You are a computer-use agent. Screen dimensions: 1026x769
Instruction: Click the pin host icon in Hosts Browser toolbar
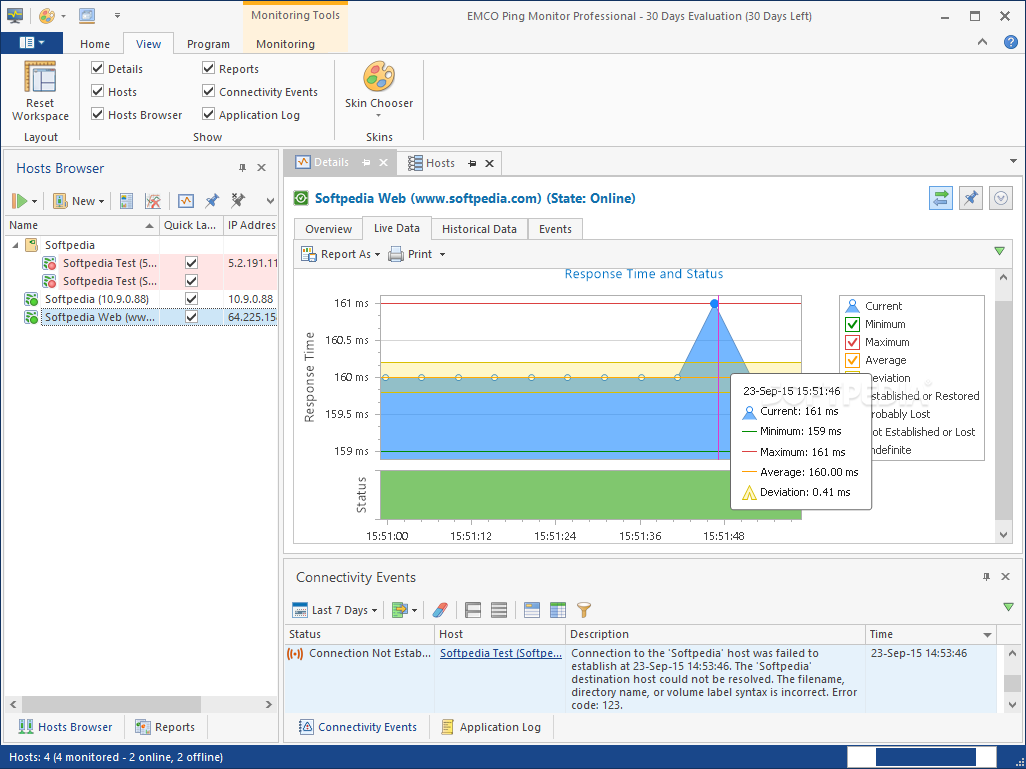pos(212,201)
